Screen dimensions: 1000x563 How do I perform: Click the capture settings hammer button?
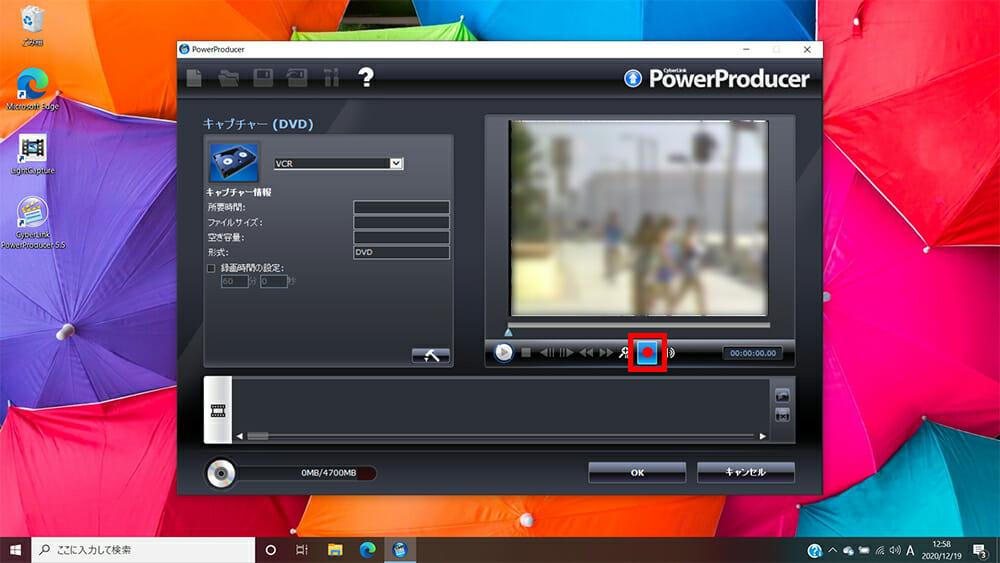coord(430,356)
